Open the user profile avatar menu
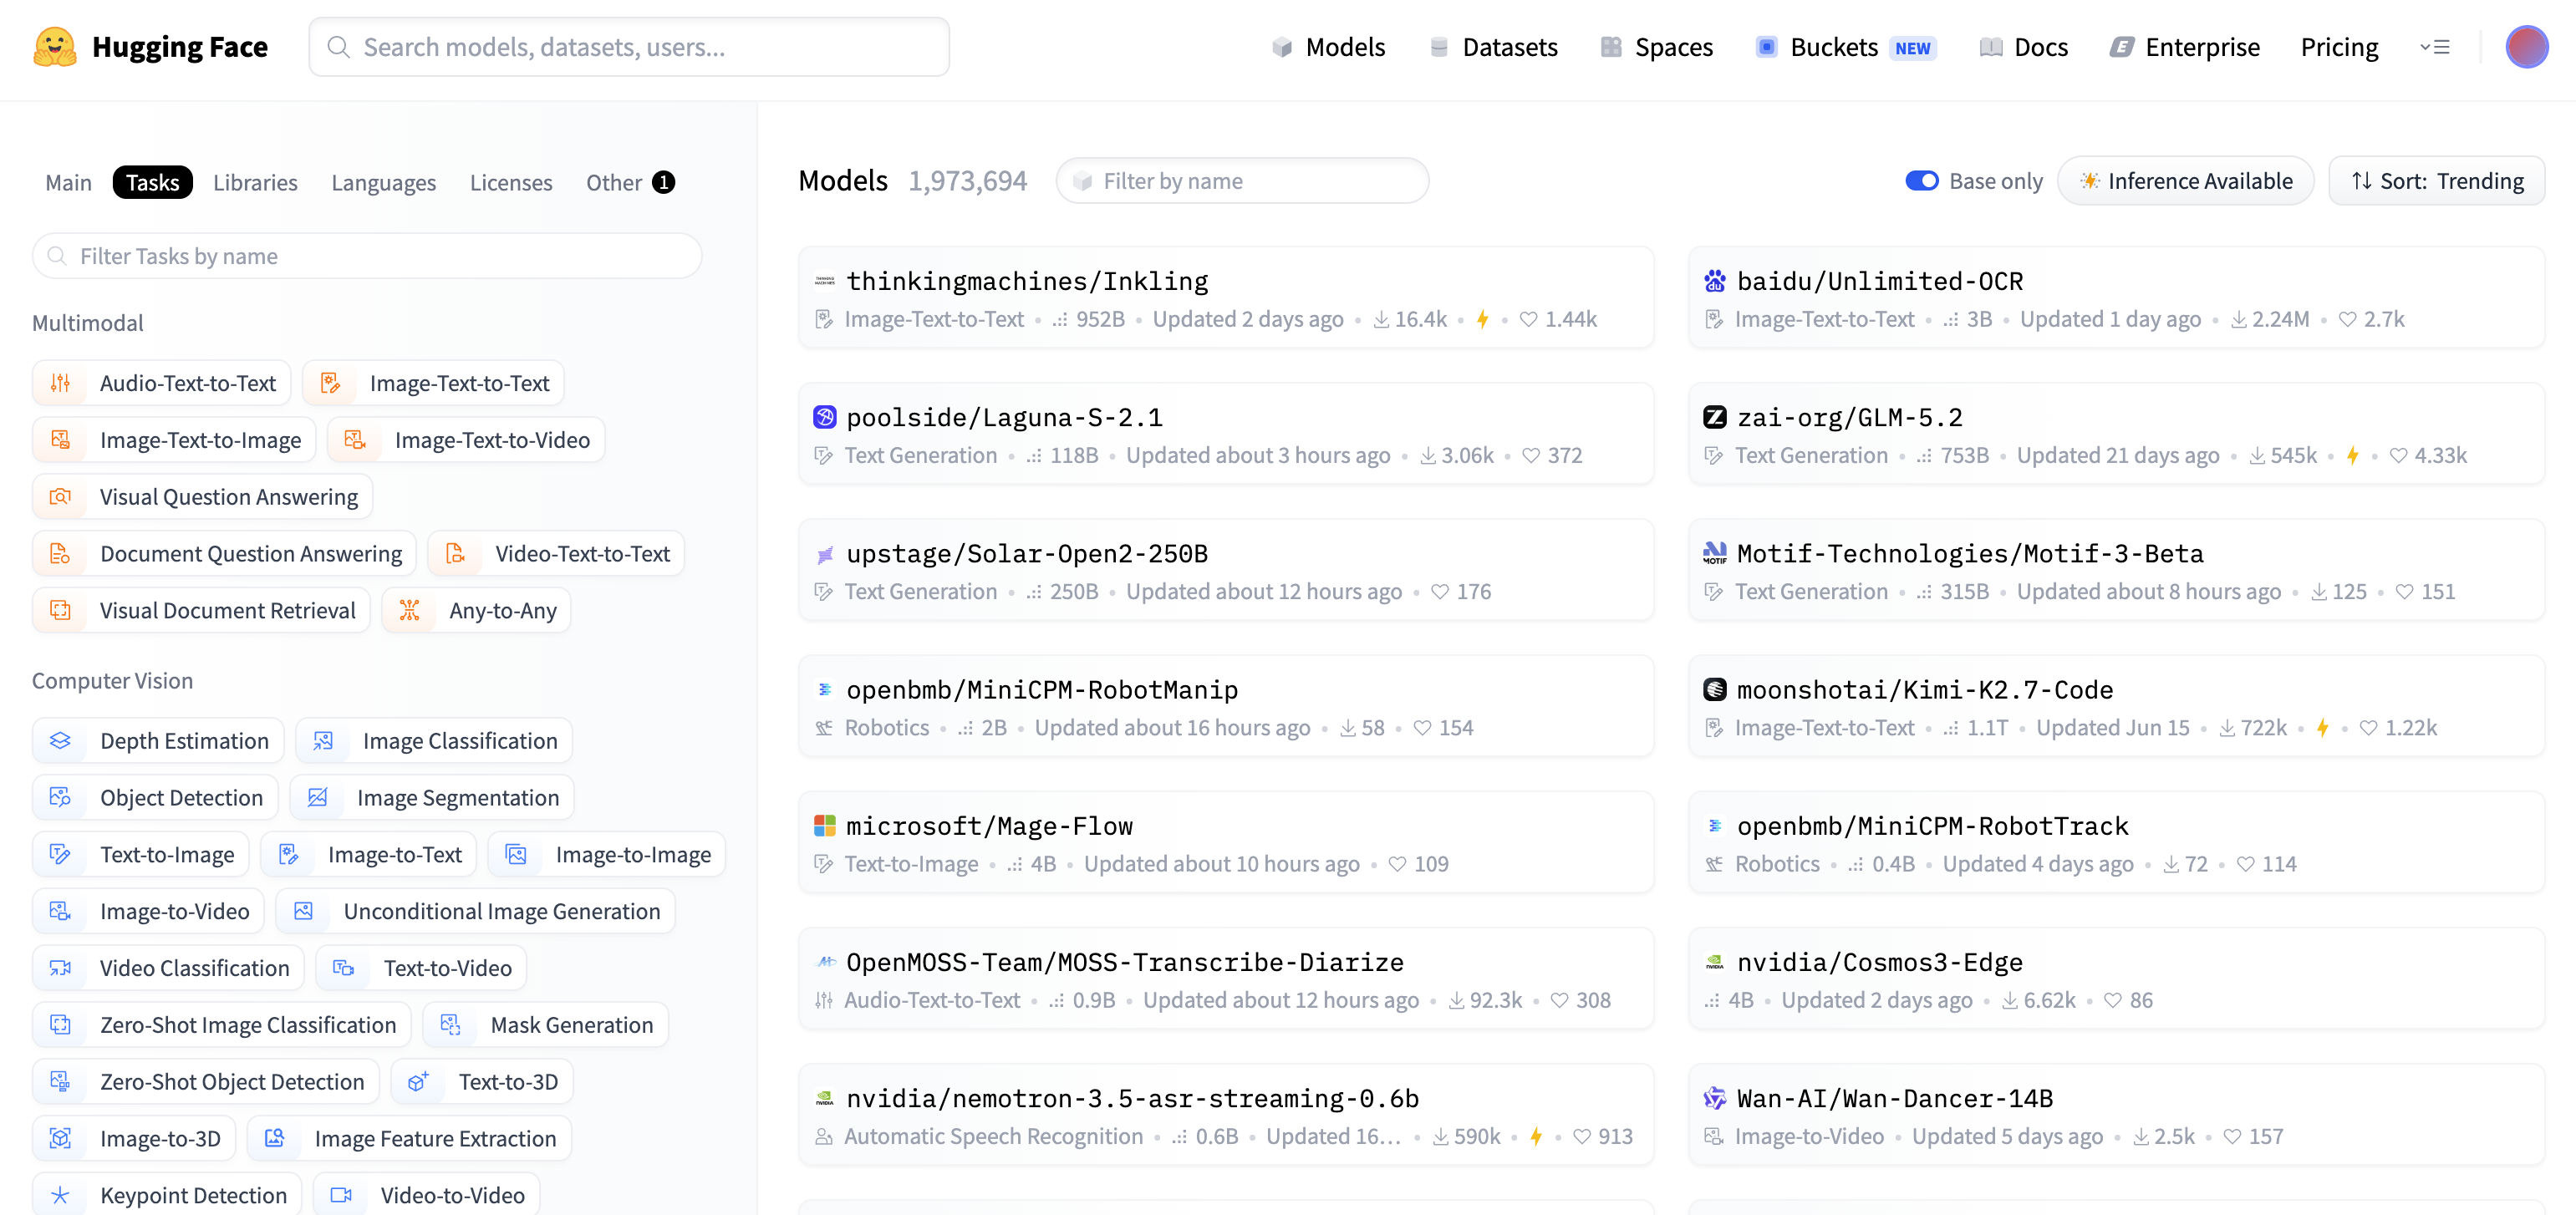This screenshot has width=2576, height=1215. (2526, 47)
